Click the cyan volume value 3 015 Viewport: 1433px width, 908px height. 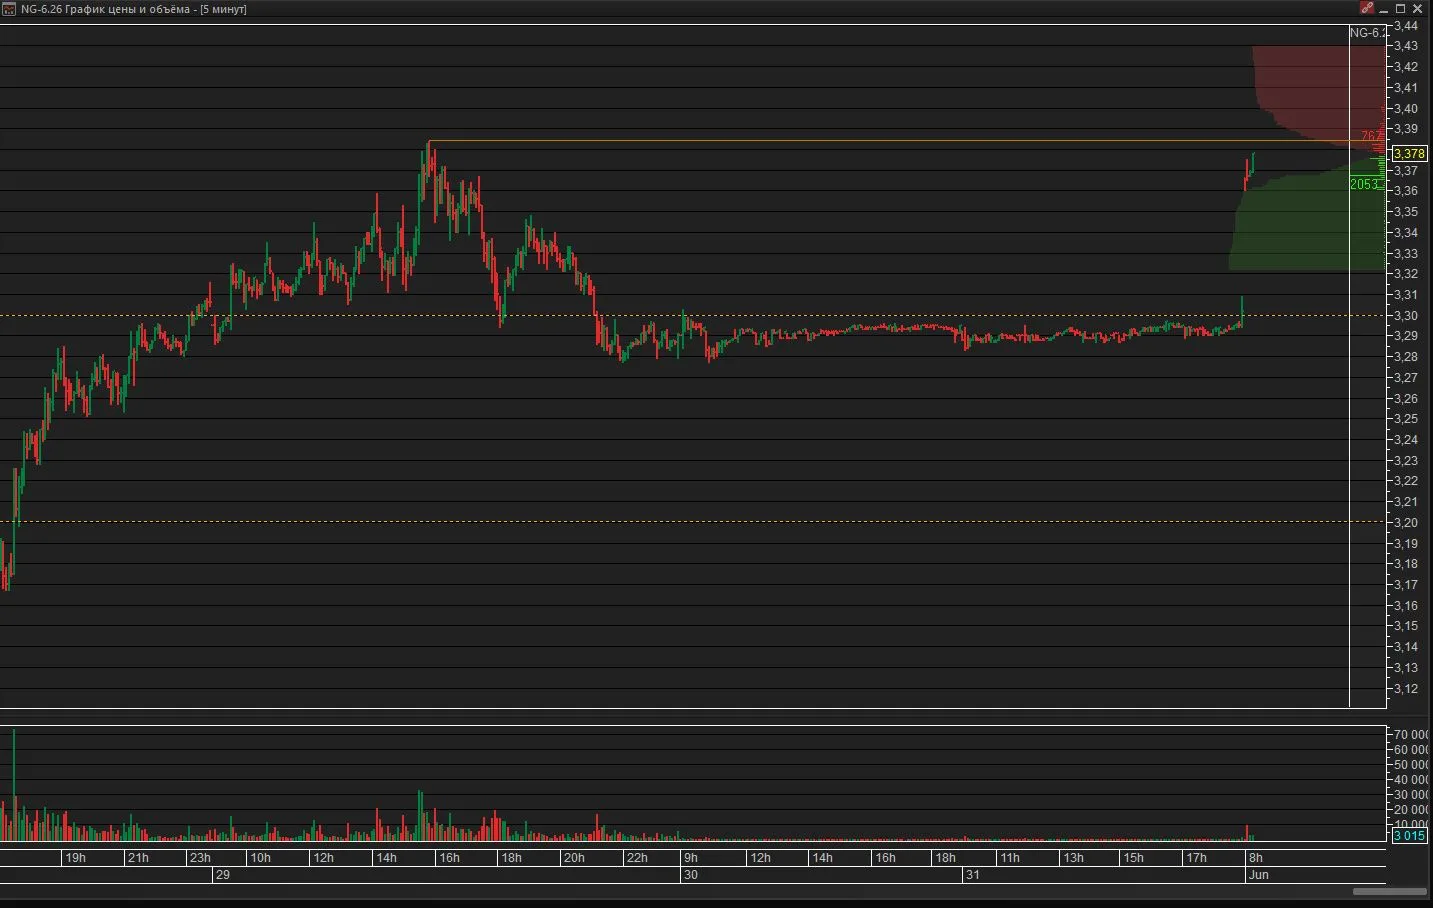click(1409, 836)
